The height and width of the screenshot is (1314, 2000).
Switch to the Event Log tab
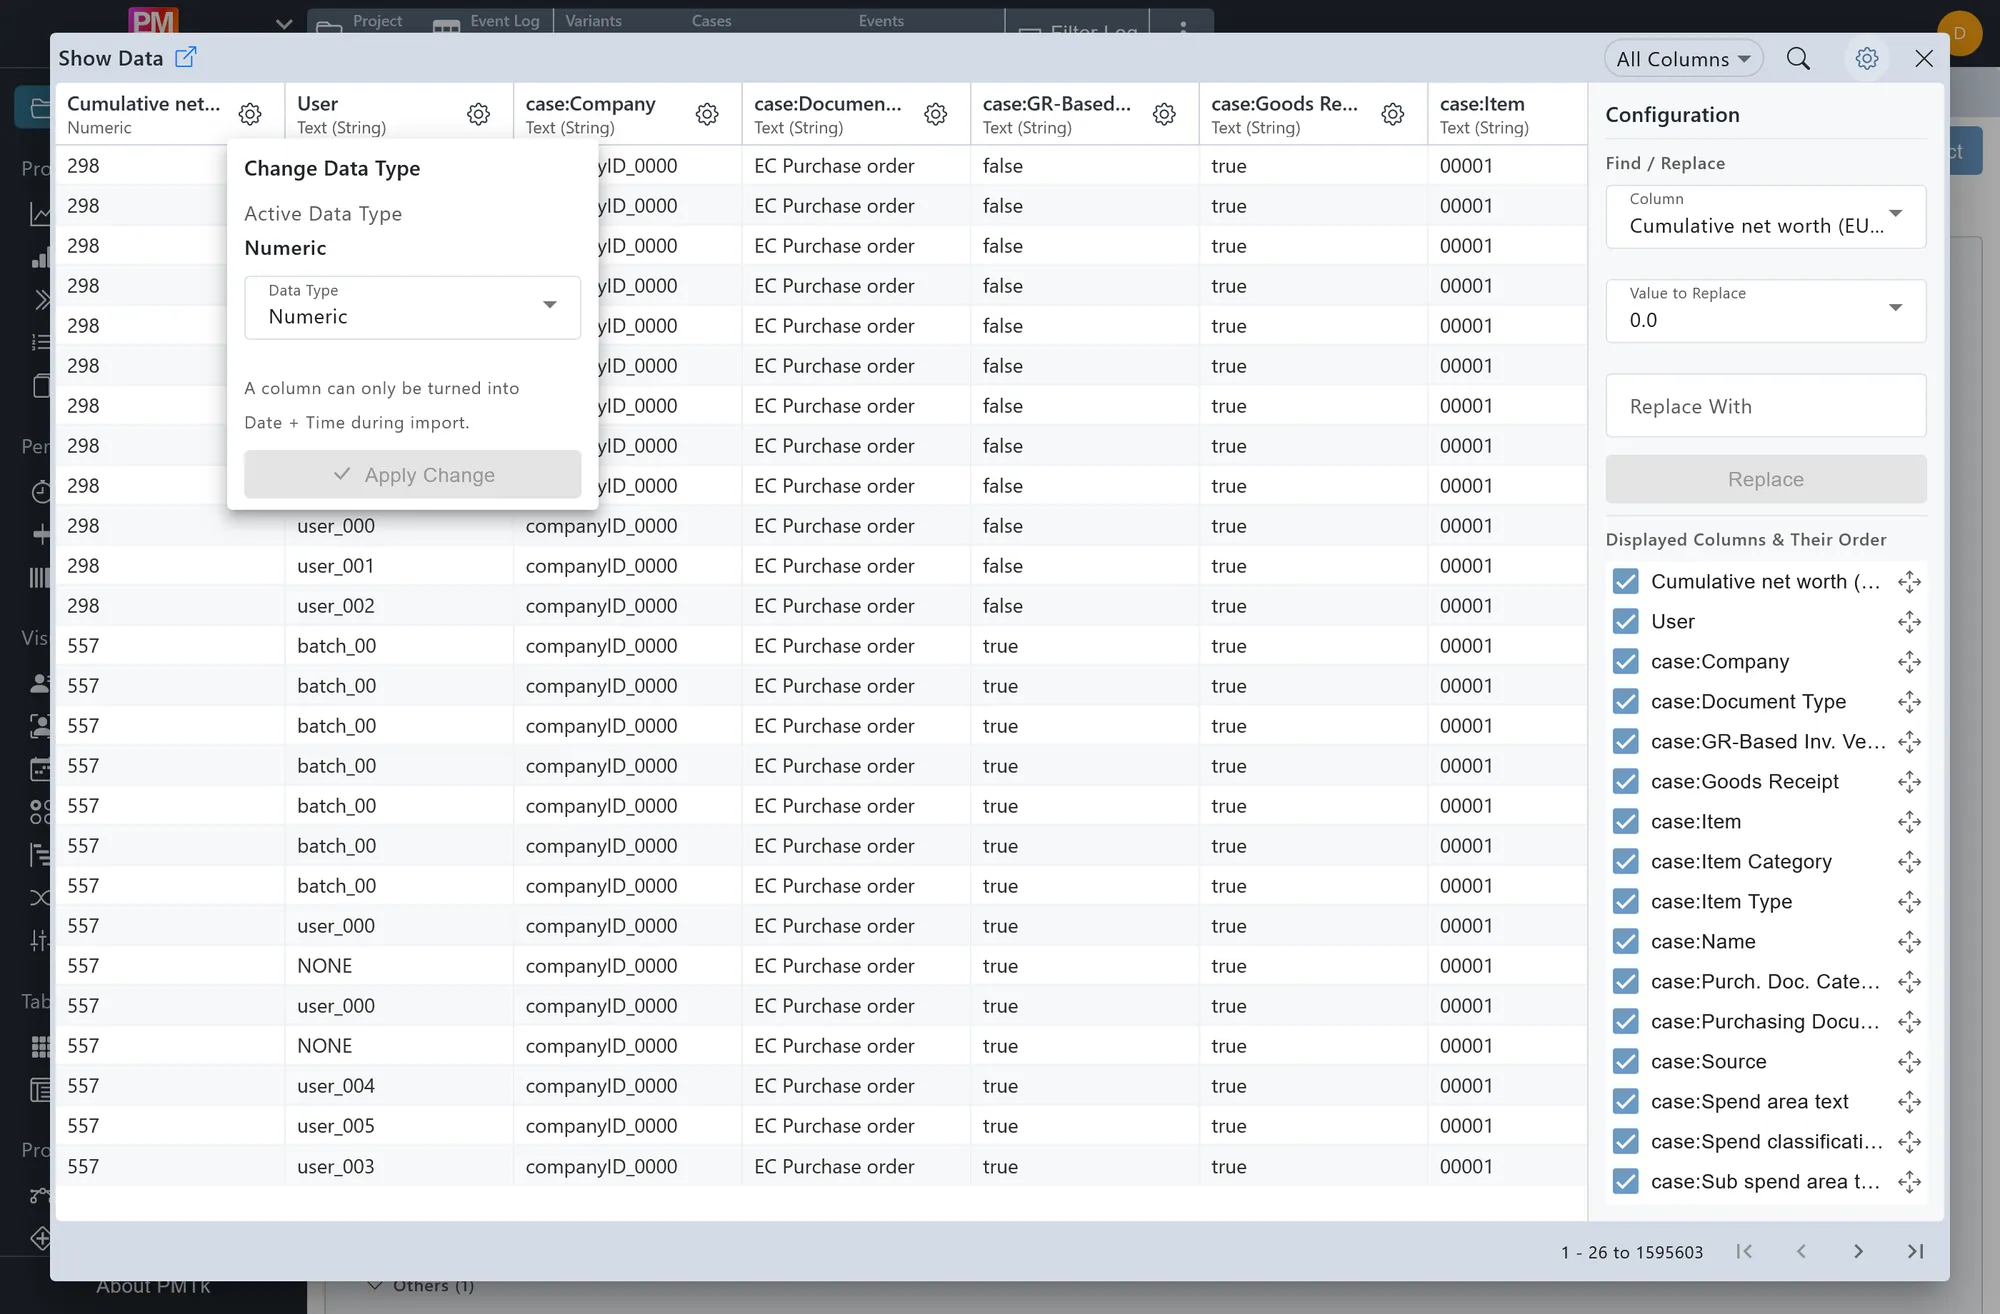[x=487, y=21]
